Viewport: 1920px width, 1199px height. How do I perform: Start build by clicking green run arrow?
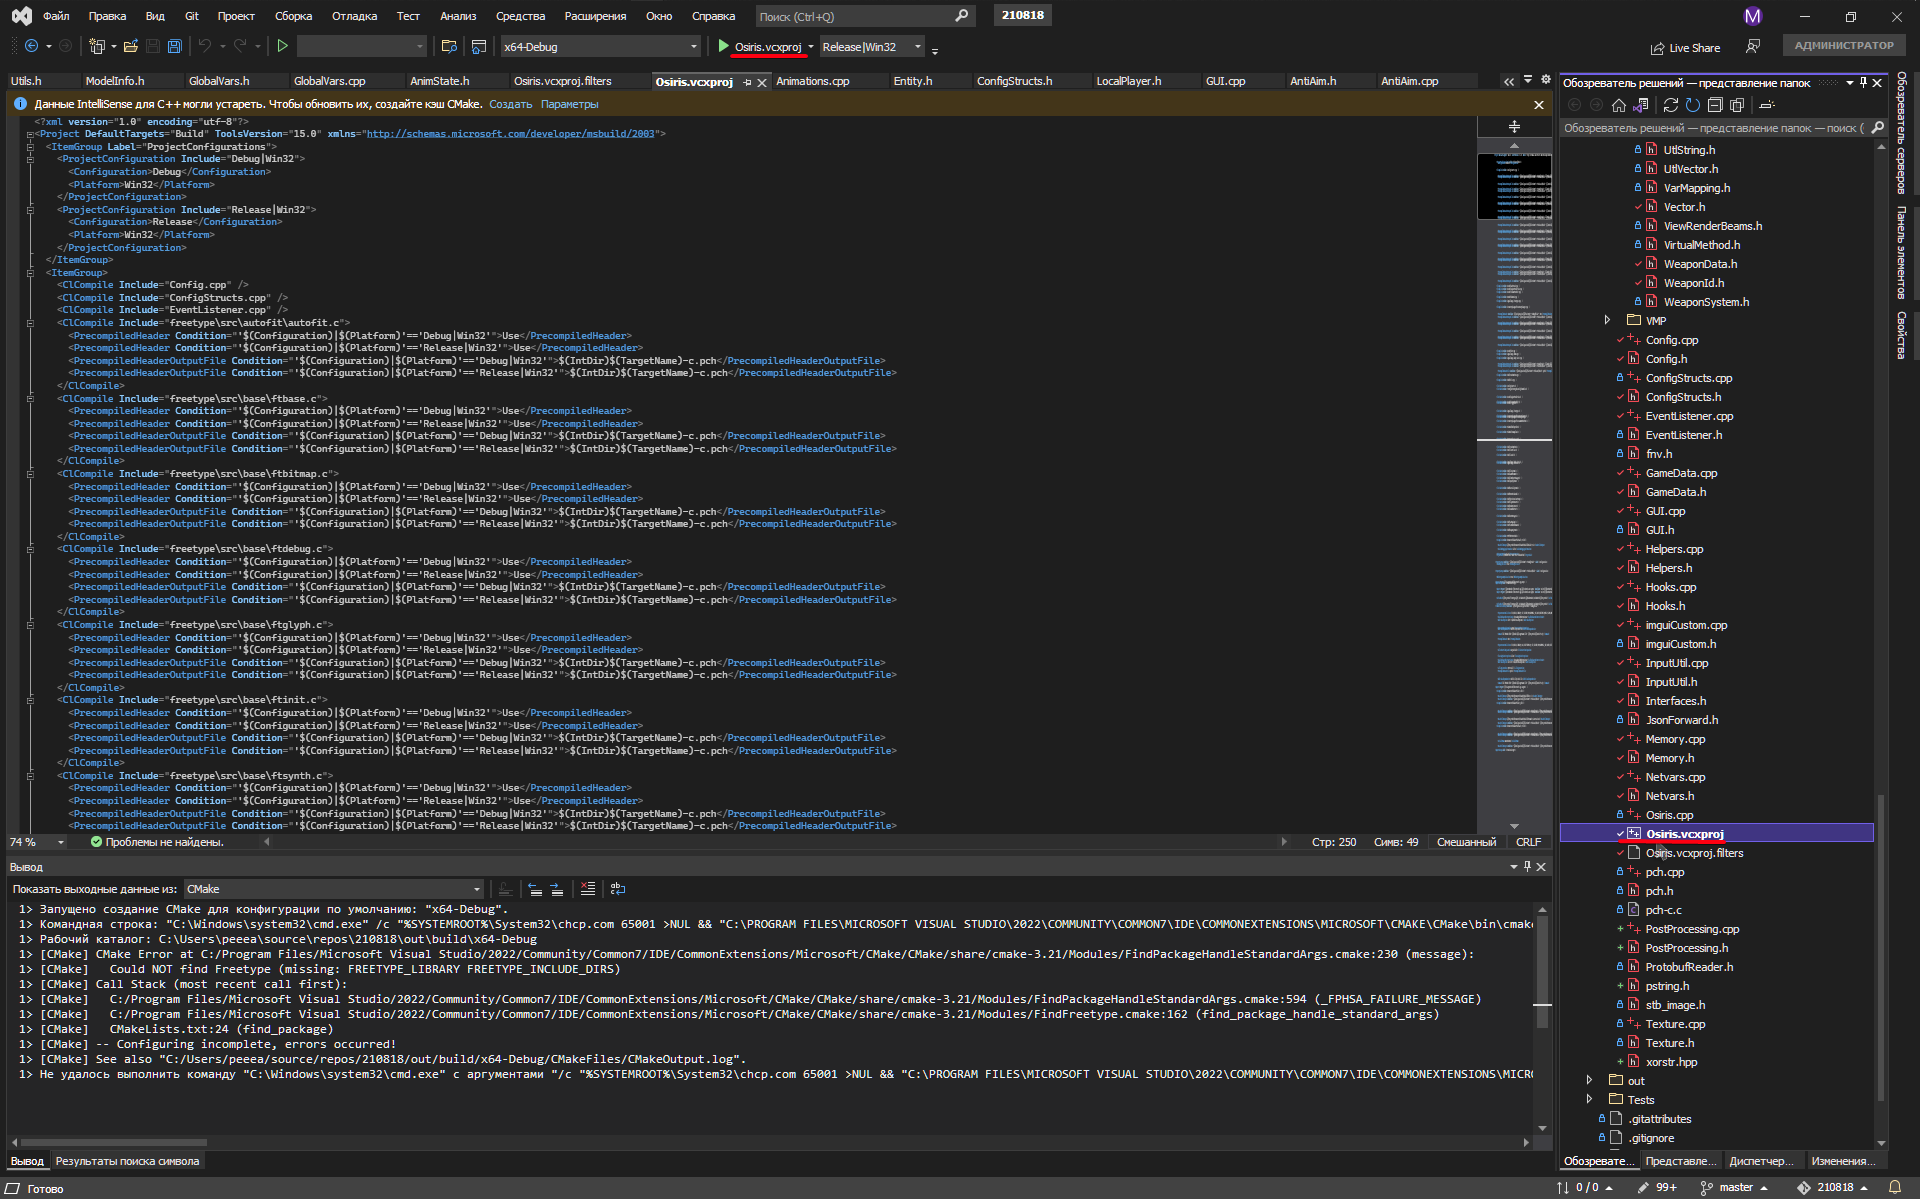tap(283, 46)
